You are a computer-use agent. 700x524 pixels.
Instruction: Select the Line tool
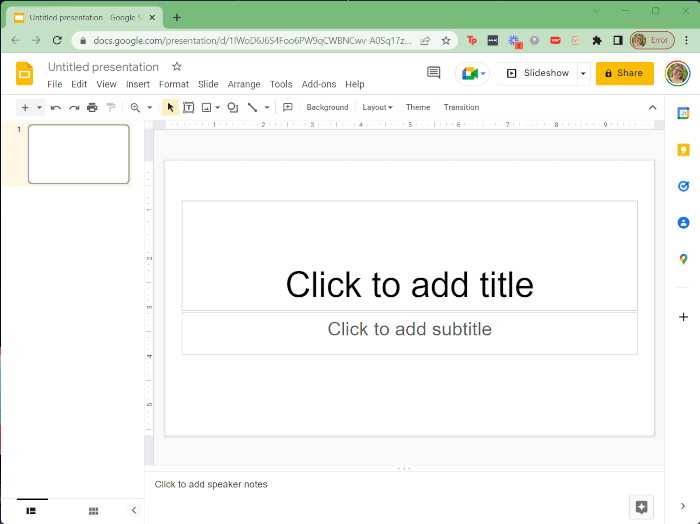point(252,108)
